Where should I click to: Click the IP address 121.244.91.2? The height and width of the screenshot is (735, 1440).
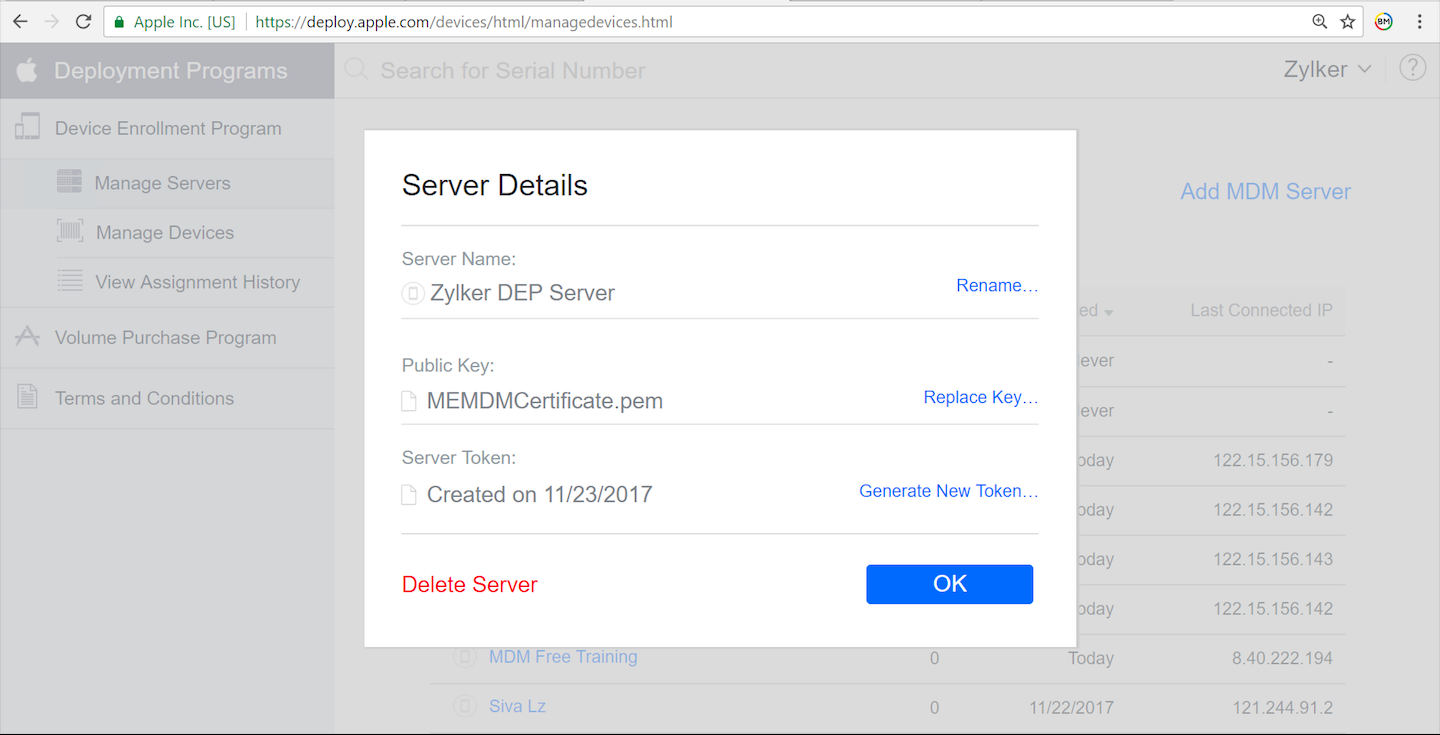pyautogui.click(x=1283, y=707)
